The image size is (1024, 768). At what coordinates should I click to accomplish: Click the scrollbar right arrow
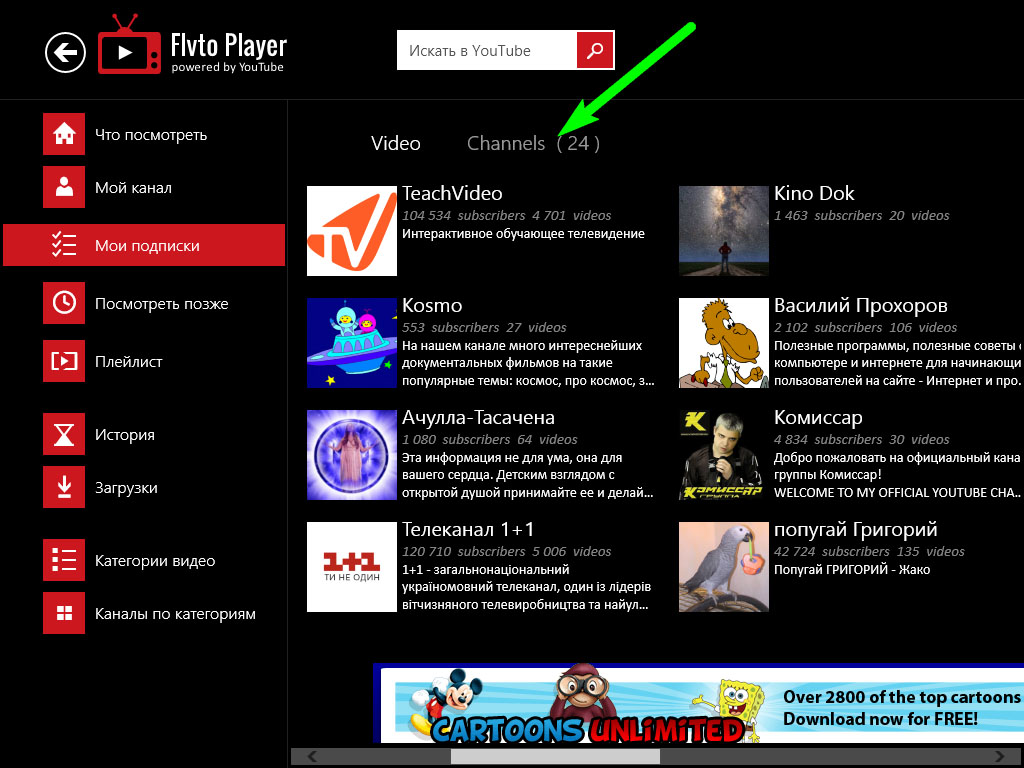pos(1000,756)
